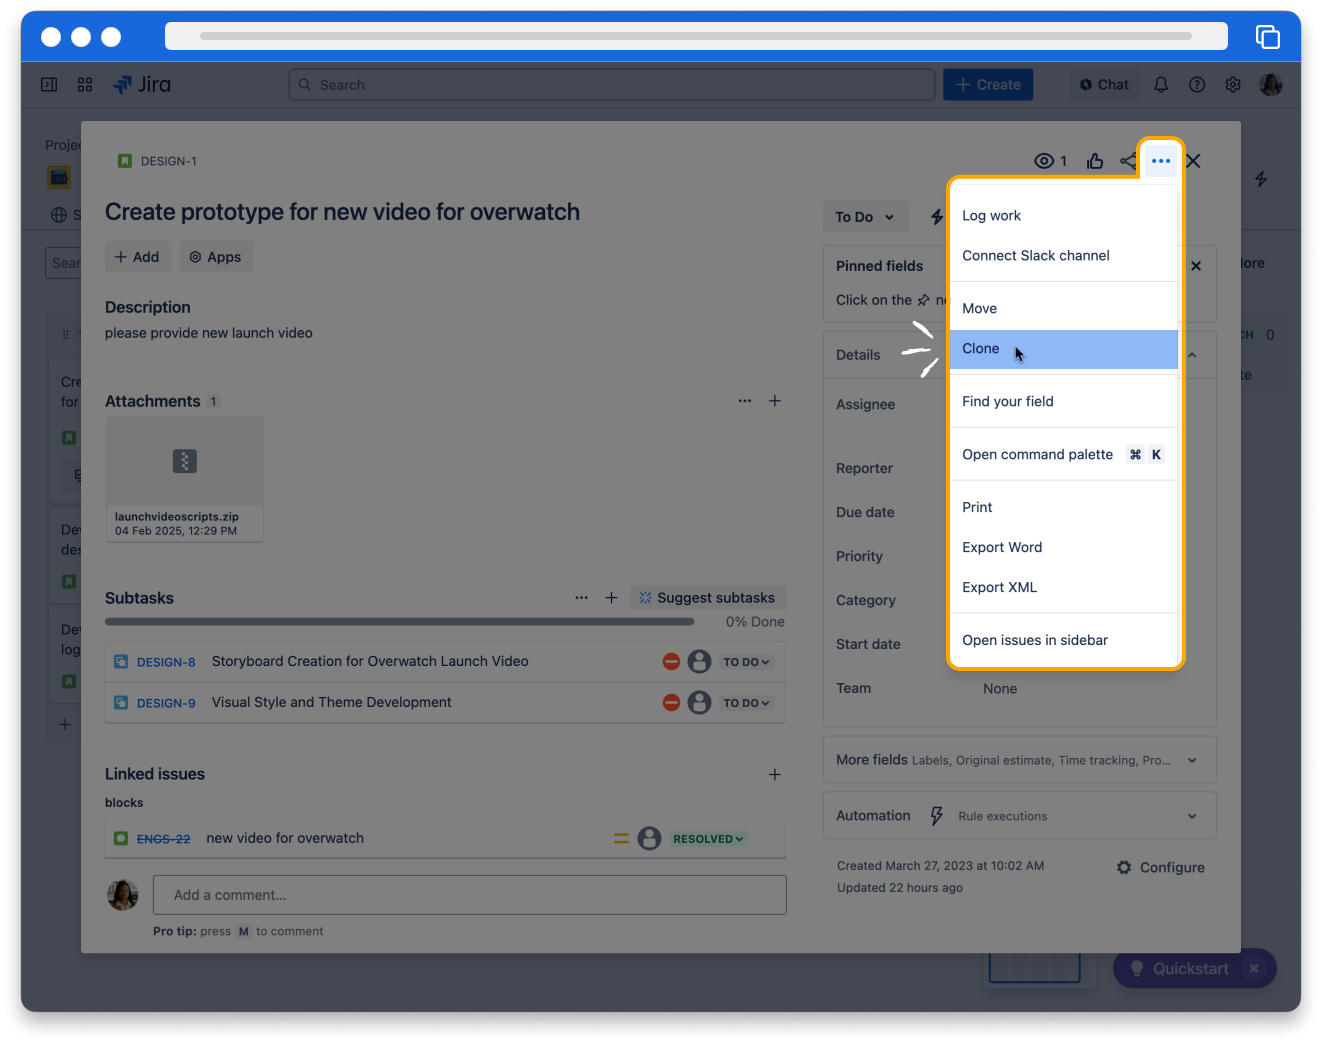This screenshot has height=1043, width=1322.
Task: Collapse the Details section chevron
Action: click(x=1192, y=355)
